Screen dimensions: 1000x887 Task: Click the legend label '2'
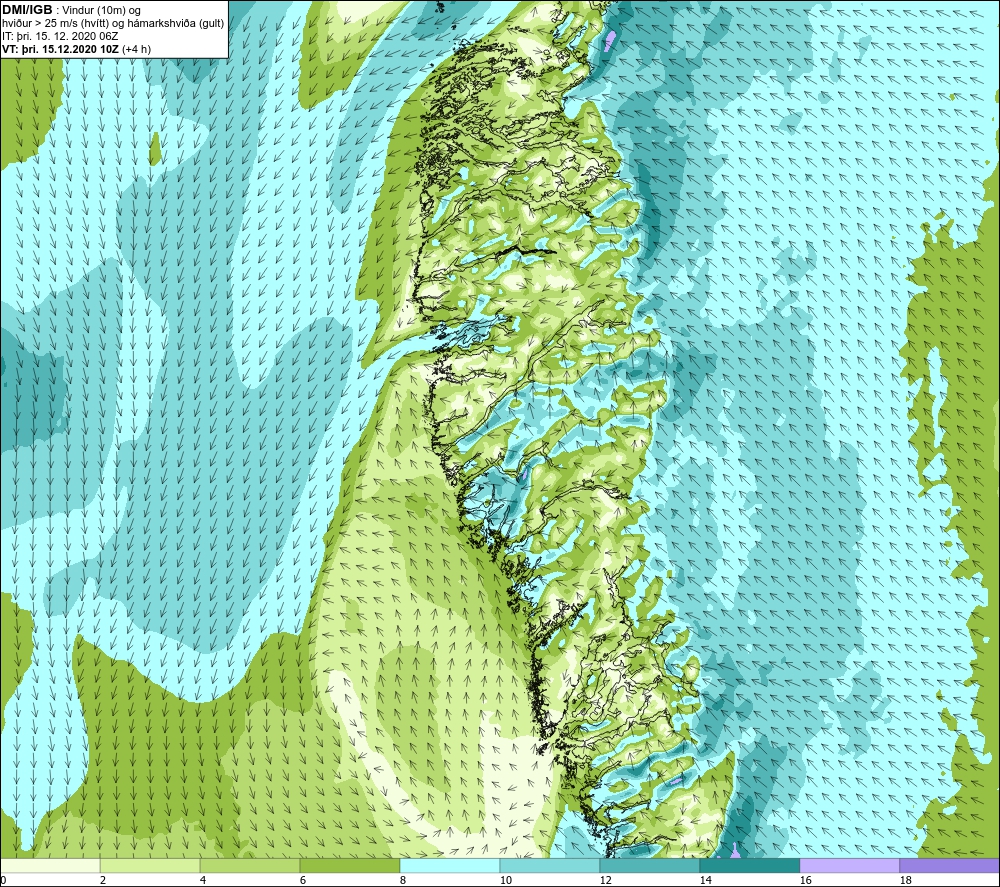[103, 881]
